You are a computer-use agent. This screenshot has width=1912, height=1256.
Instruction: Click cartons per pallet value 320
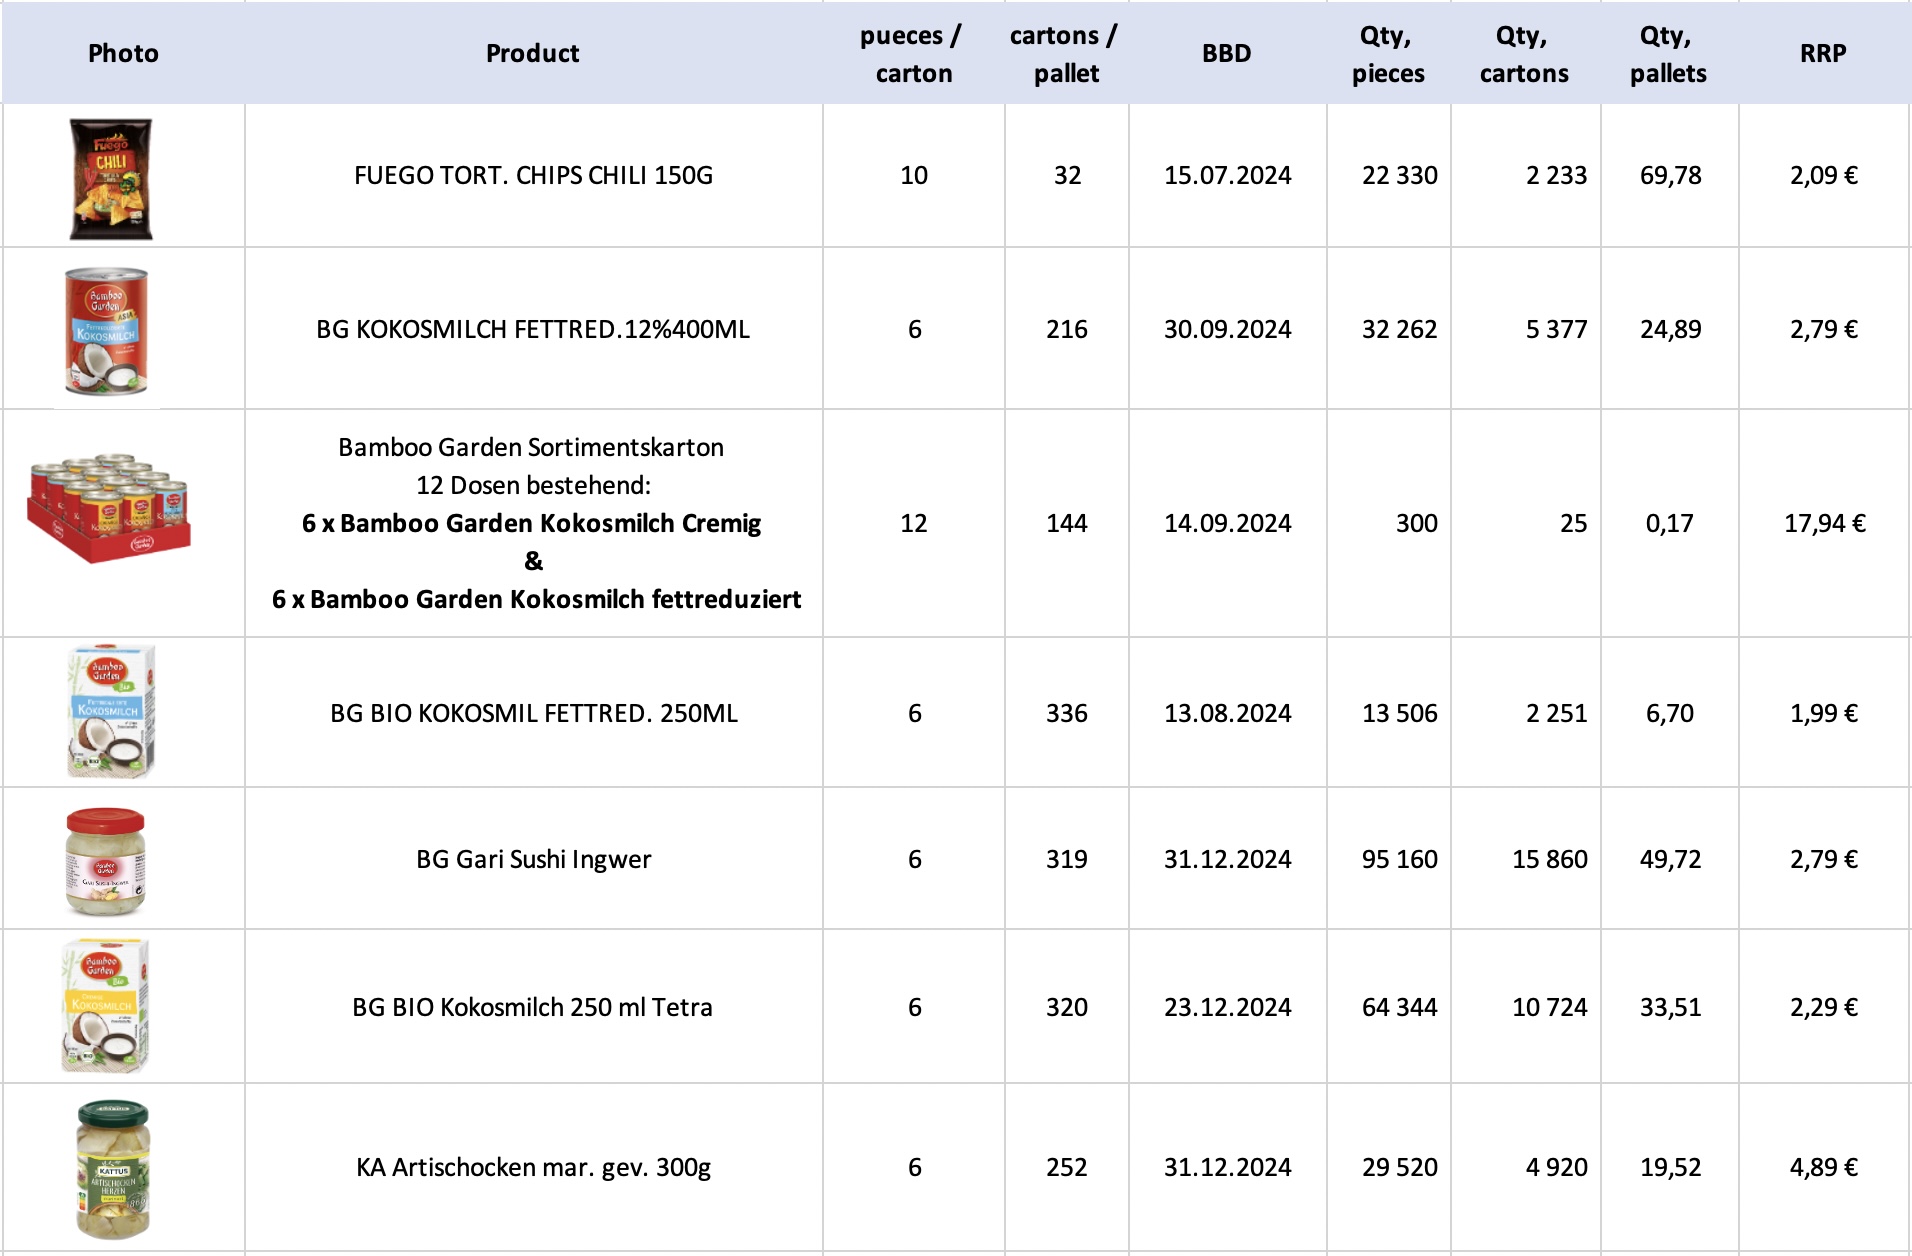pyautogui.click(x=1066, y=1007)
